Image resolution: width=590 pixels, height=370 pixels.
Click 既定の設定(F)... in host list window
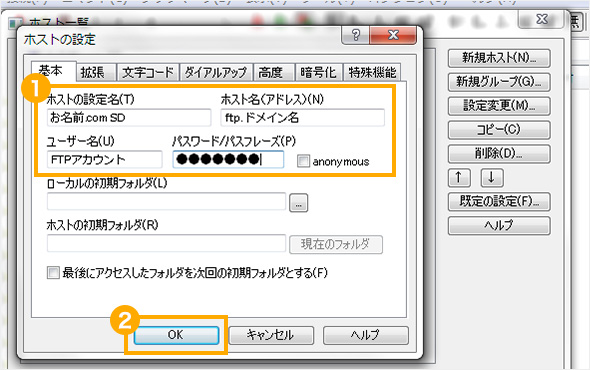pos(499,202)
